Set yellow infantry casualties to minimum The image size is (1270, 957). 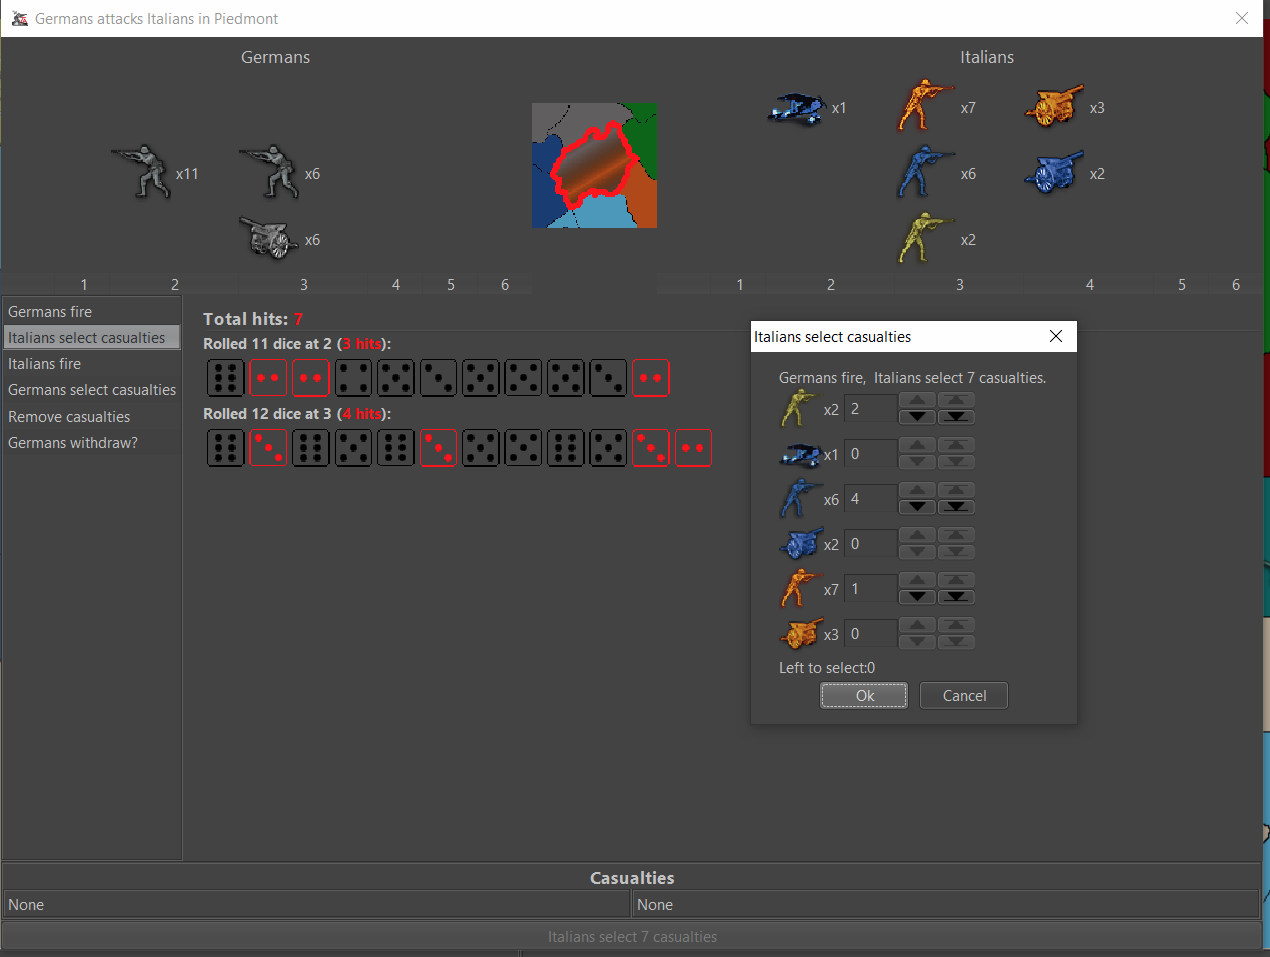[956, 417]
